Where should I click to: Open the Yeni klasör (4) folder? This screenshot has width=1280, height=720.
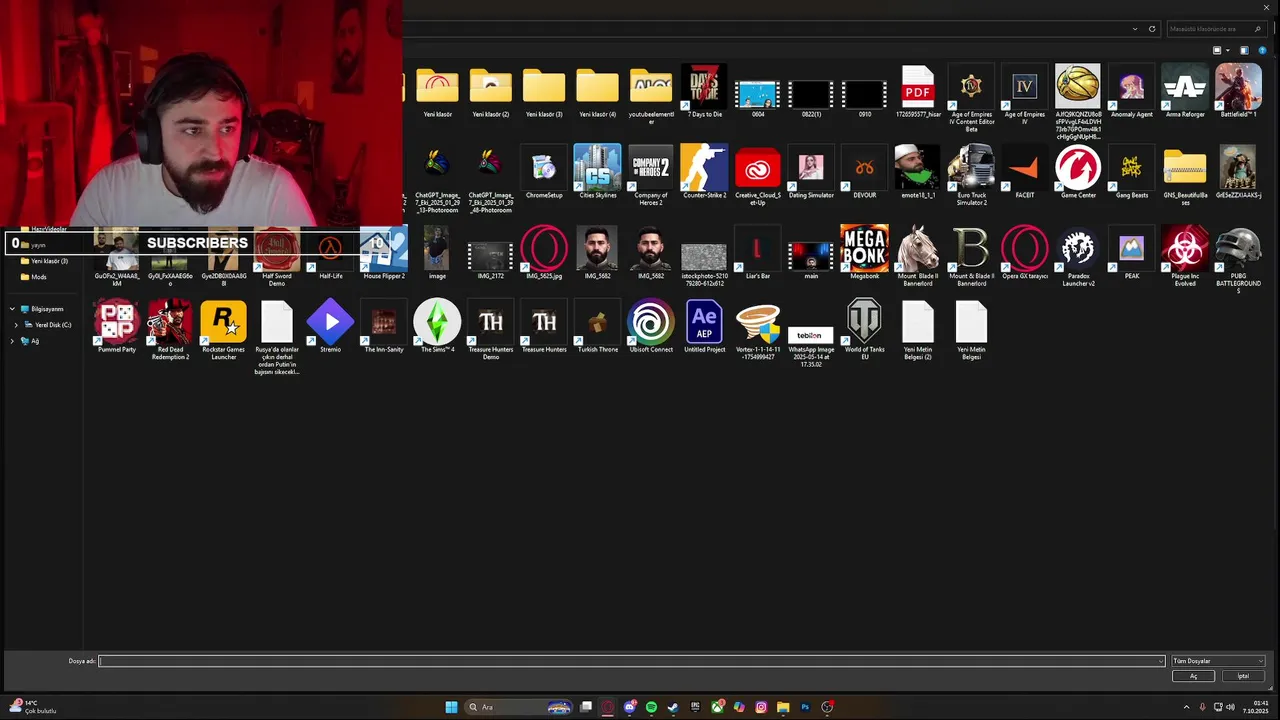(597, 92)
